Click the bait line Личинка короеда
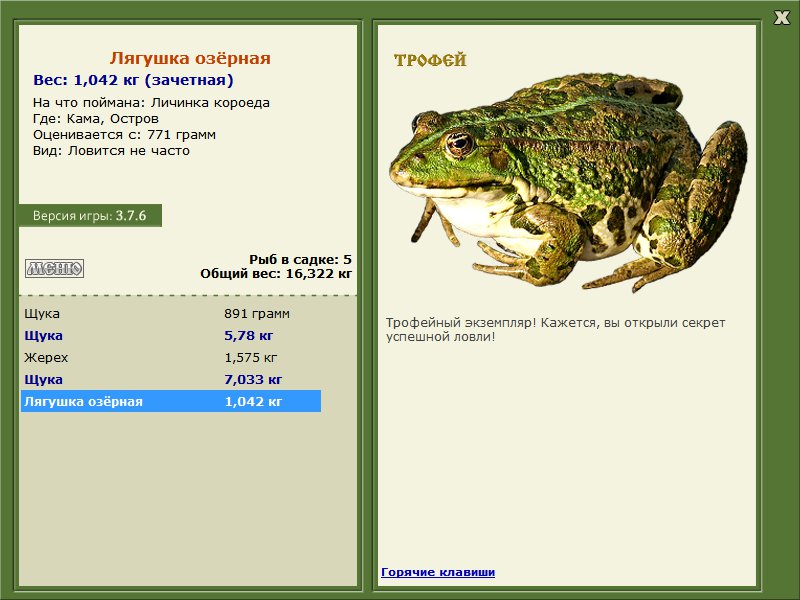Image resolution: width=800 pixels, height=600 pixels. pyautogui.click(x=151, y=103)
